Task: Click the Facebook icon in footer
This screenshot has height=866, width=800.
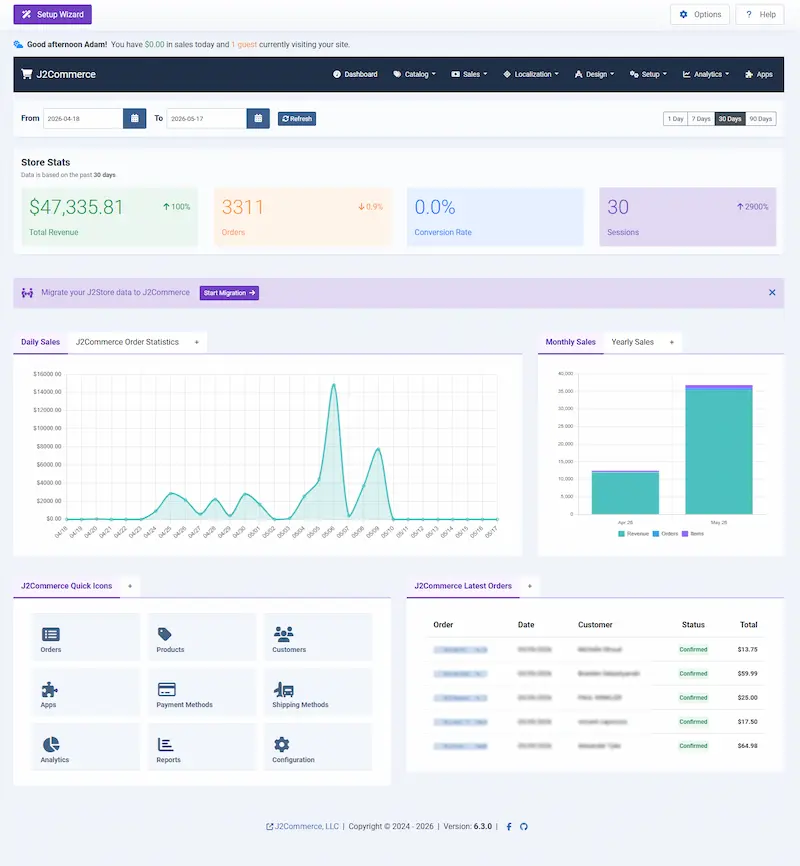Action: (509, 826)
